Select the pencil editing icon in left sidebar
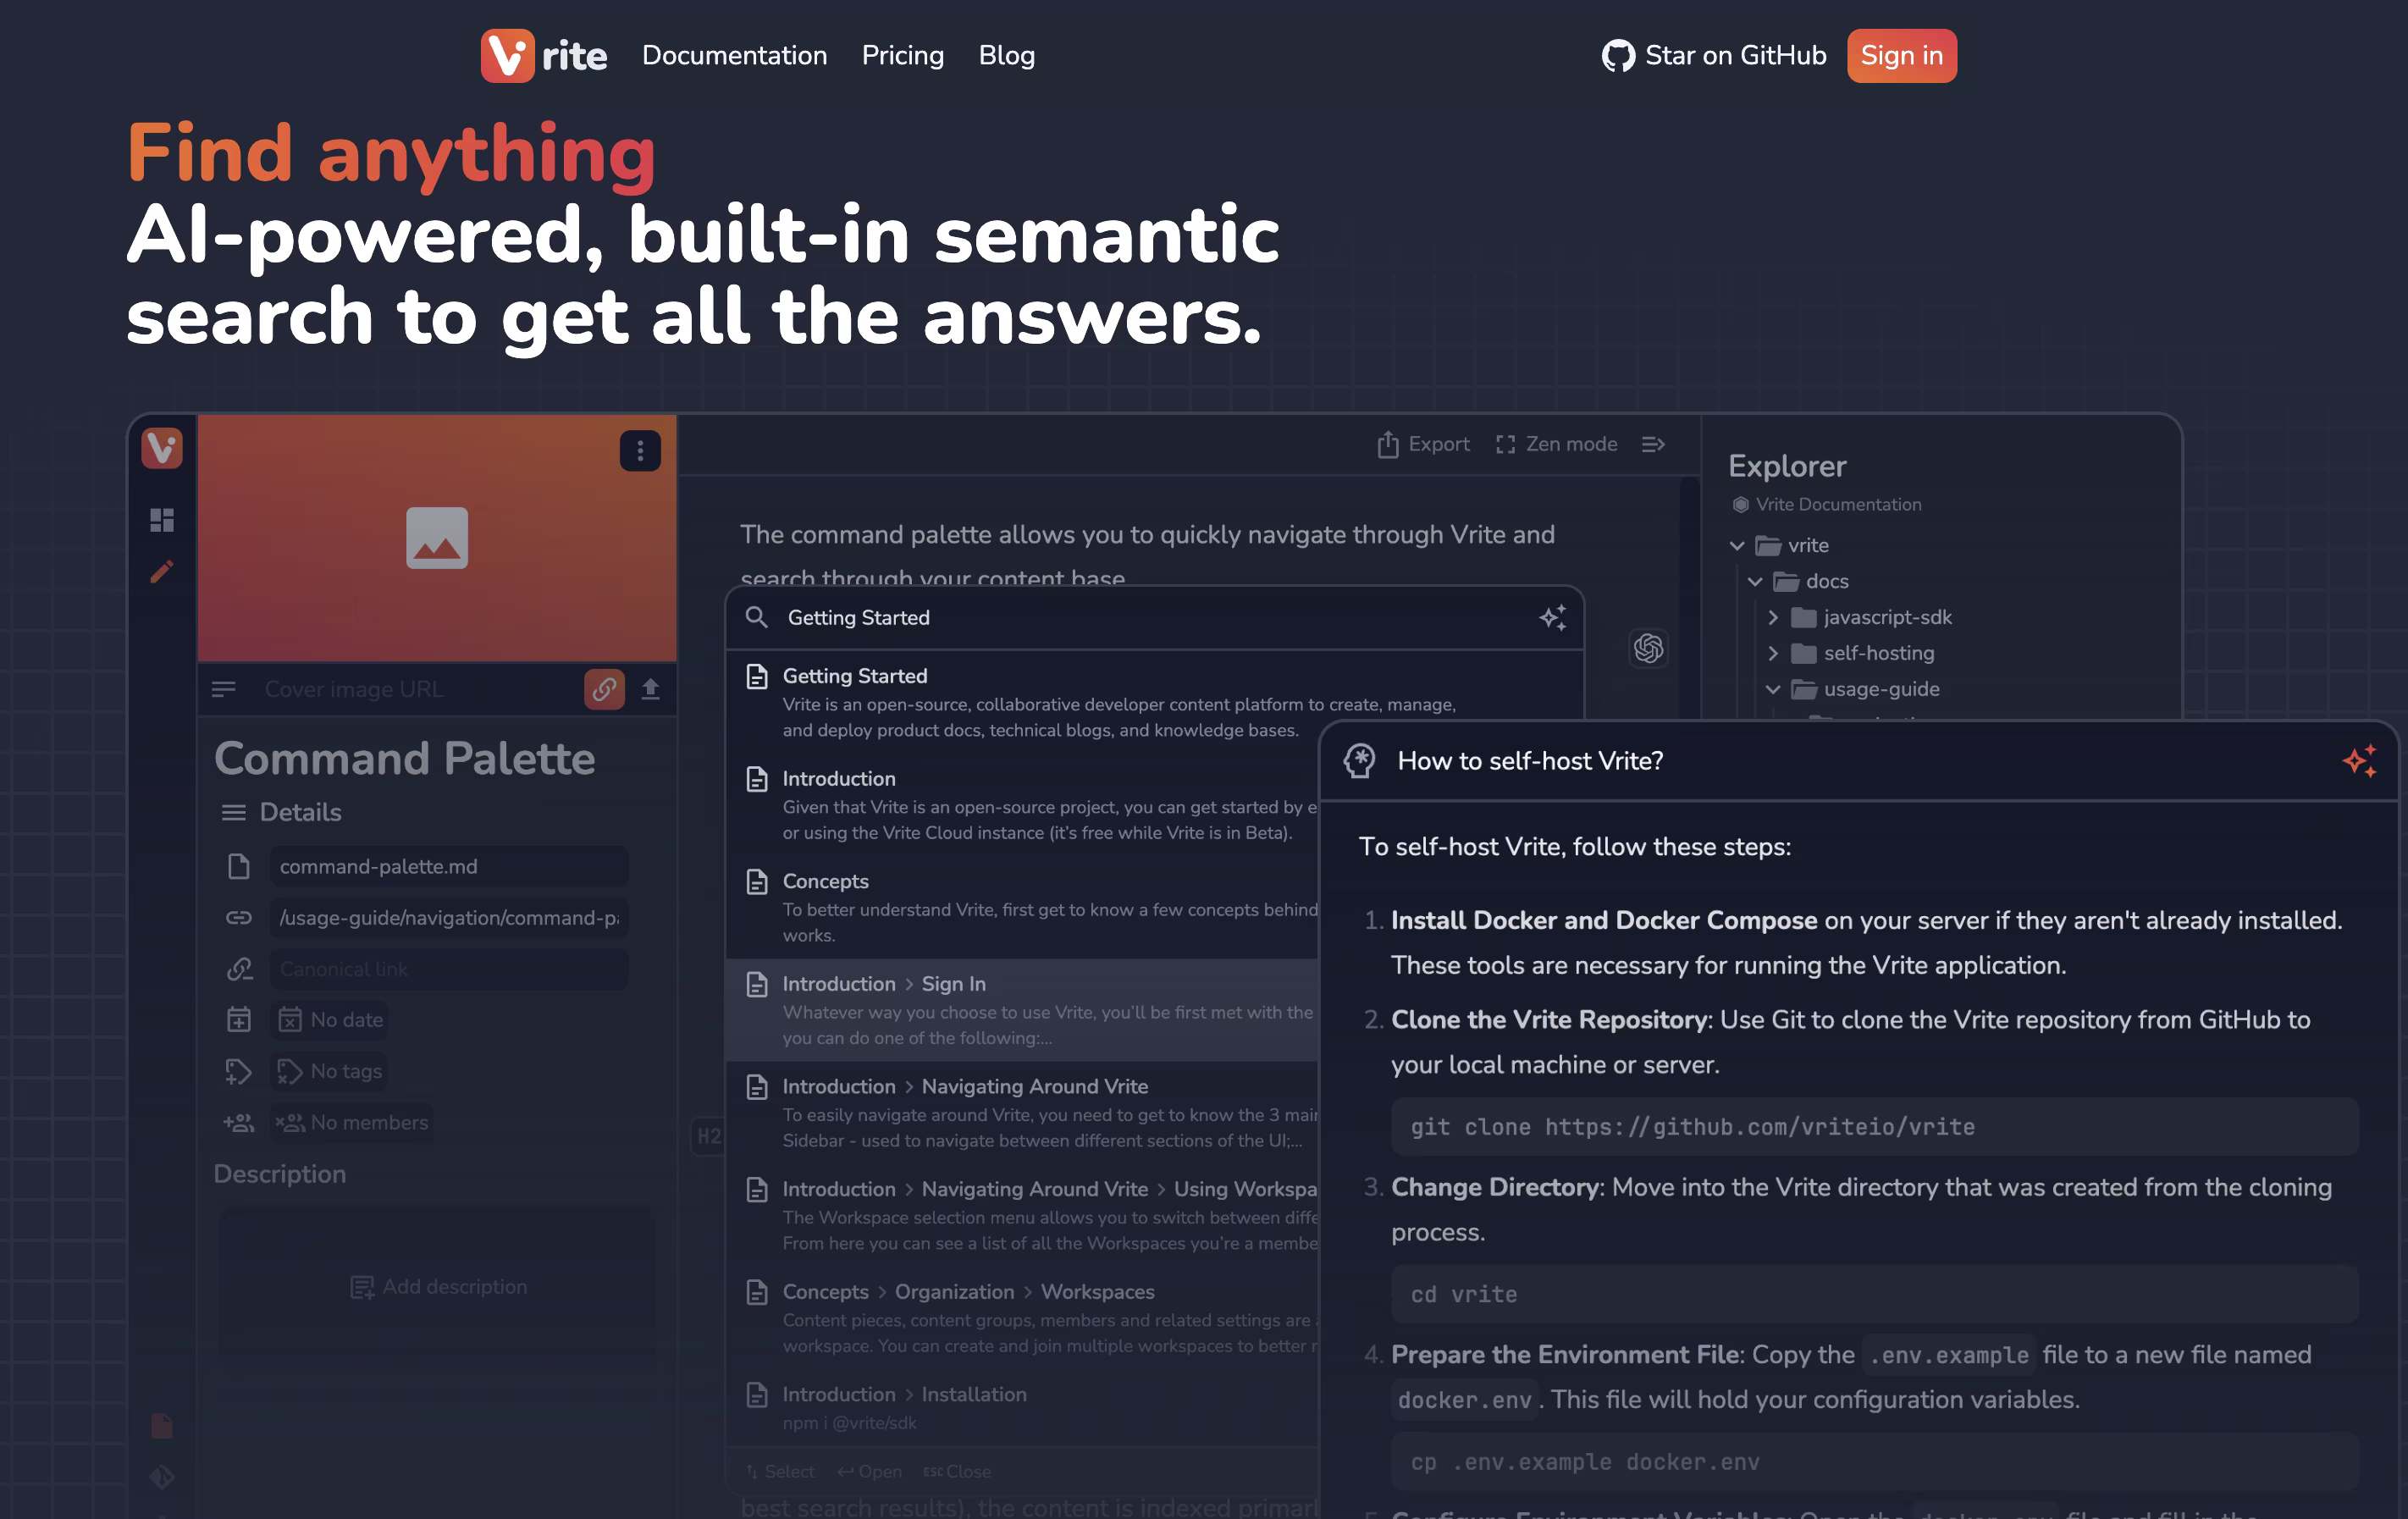The width and height of the screenshot is (2408, 1519). point(161,570)
